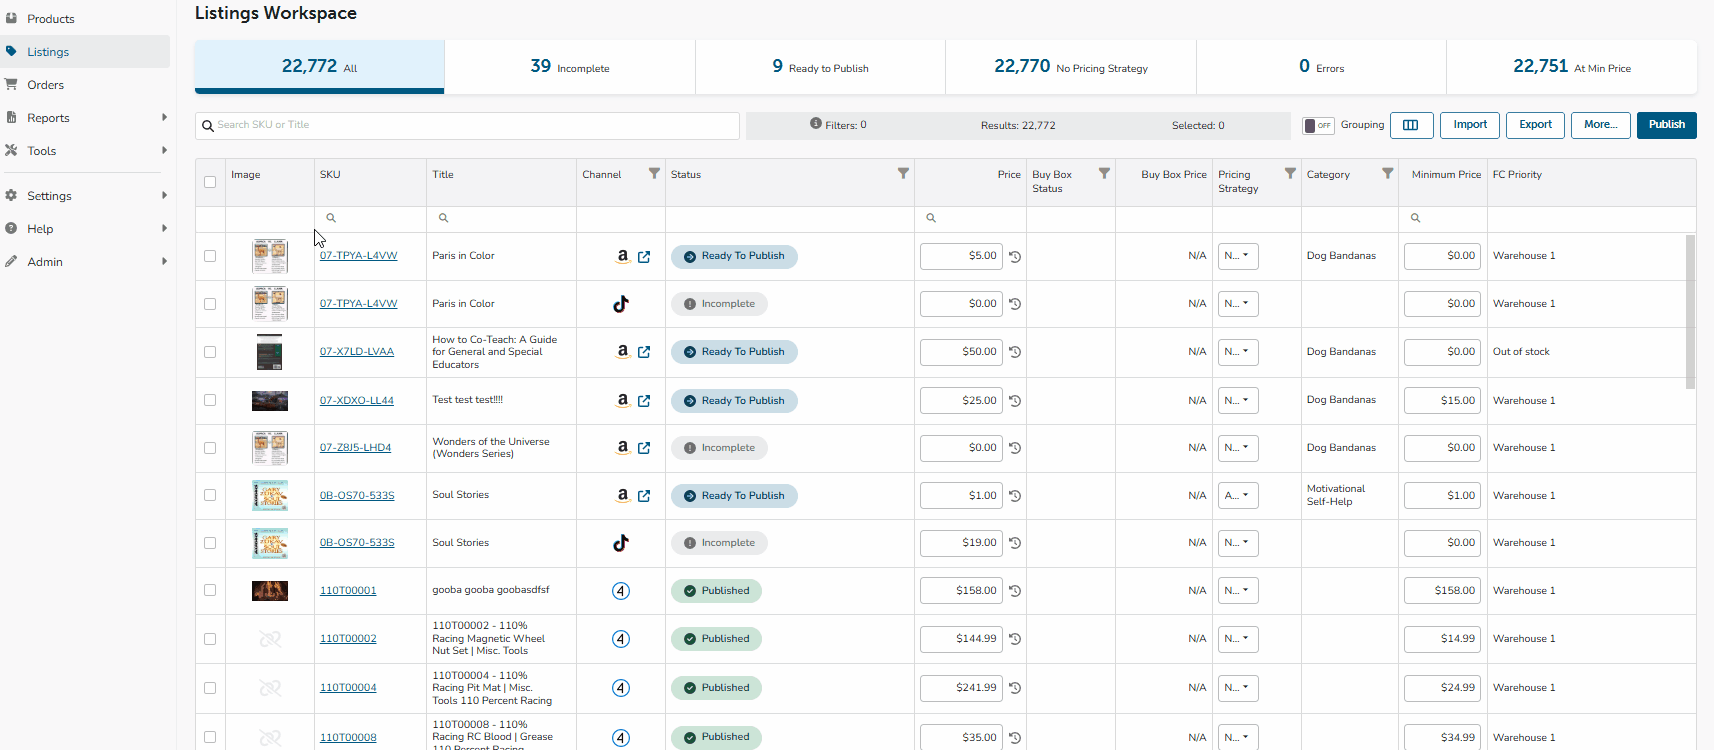Open pricing strategy dropdown for 110T00001
Image resolution: width=1714 pixels, height=750 pixels.
point(1237,591)
